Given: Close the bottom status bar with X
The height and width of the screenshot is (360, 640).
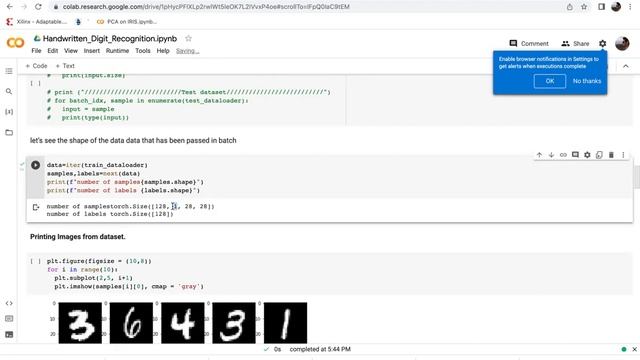Looking at the screenshot, I should (x=634, y=349).
